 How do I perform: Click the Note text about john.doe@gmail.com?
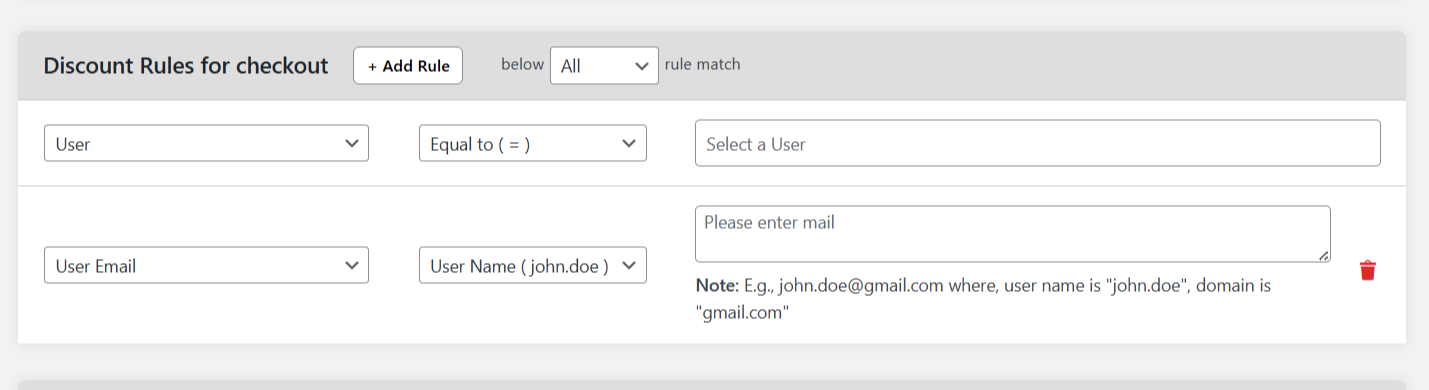[x=983, y=299]
